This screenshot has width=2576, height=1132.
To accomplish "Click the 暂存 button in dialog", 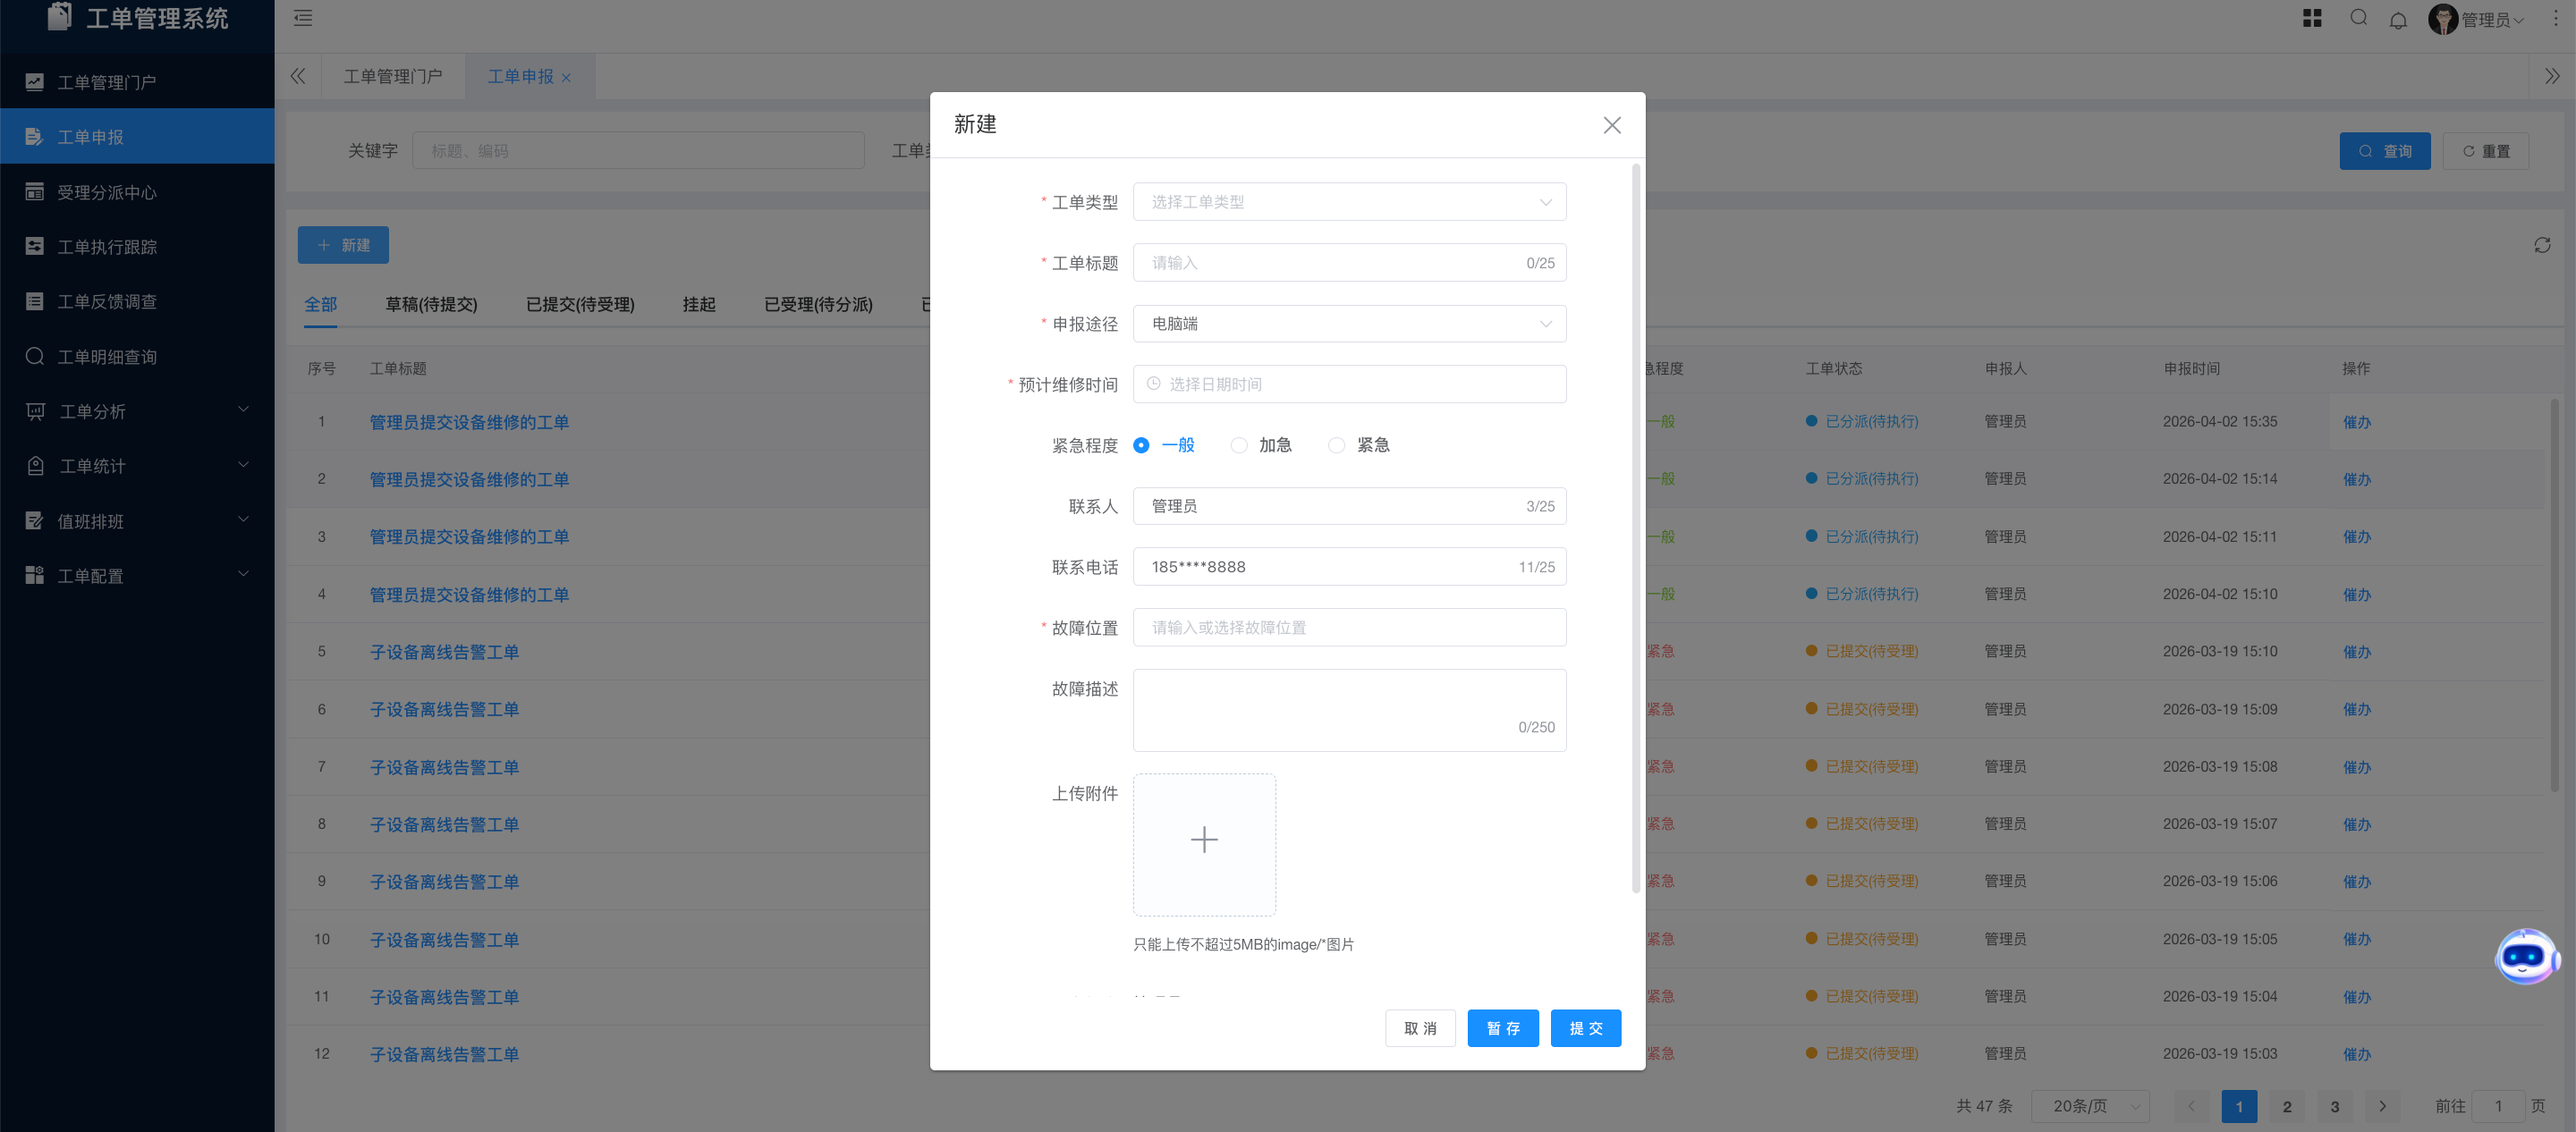I will [1503, 1028].
